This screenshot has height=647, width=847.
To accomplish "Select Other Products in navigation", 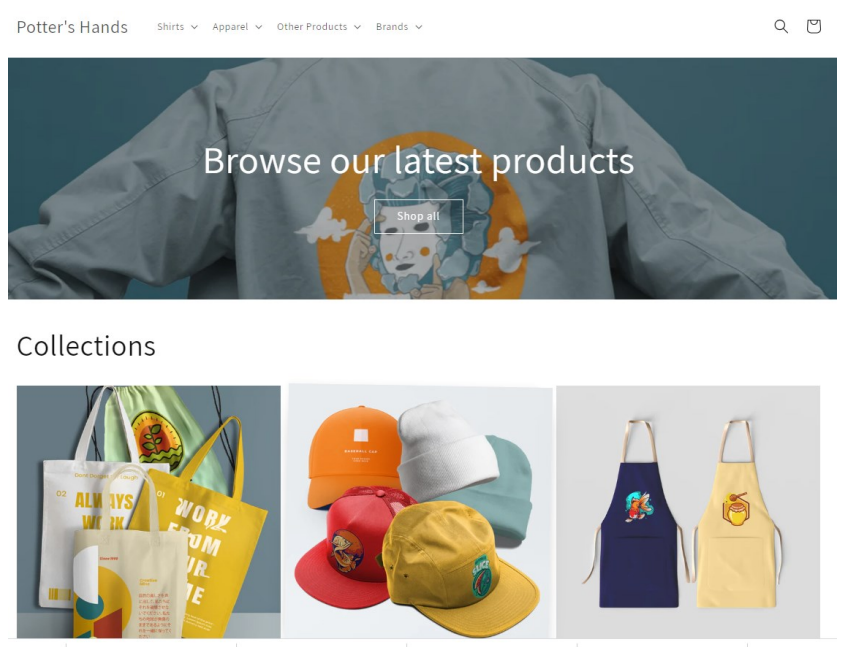I will click(x=312, y=26).
